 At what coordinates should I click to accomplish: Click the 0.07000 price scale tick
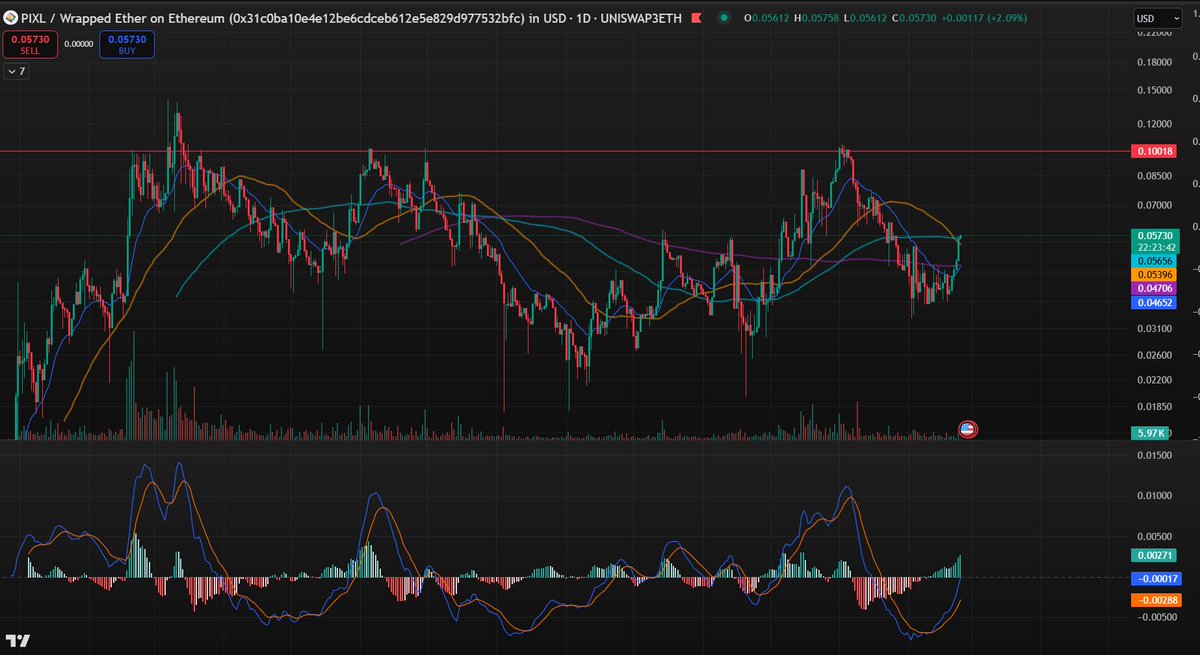pos(1153,206)
